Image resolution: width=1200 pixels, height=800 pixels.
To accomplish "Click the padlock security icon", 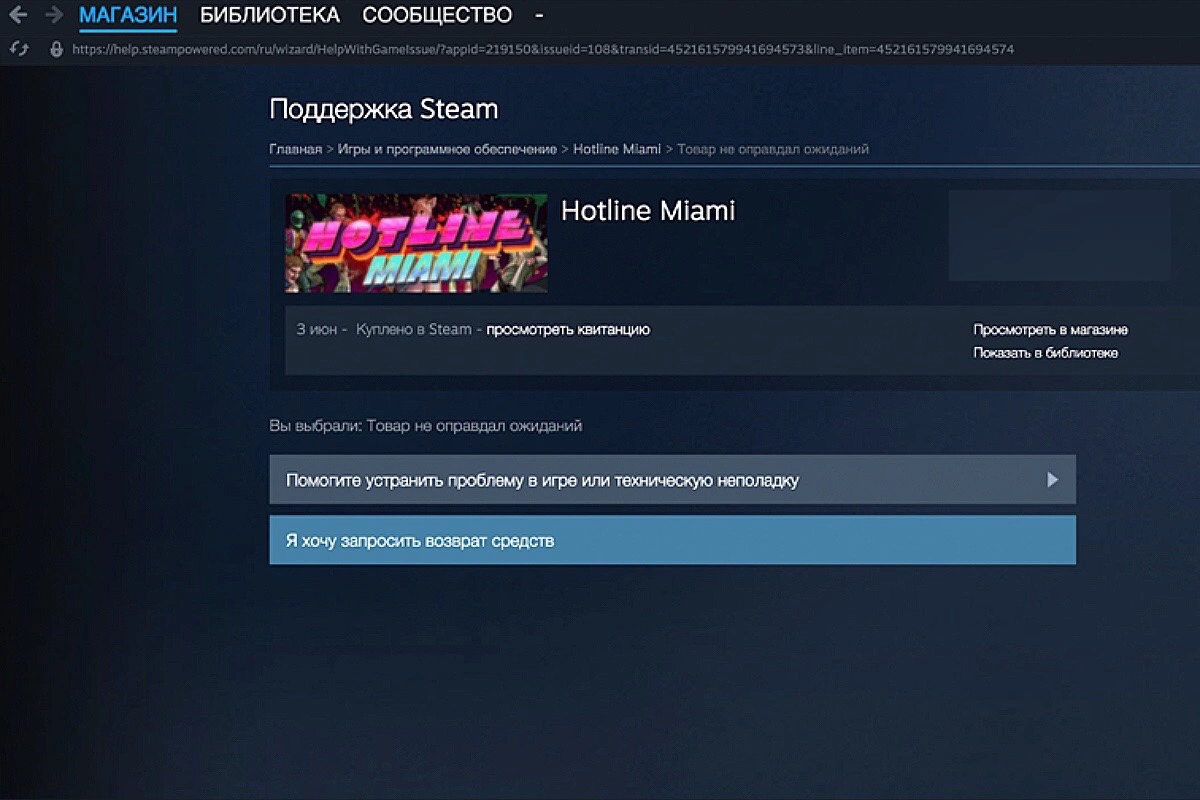I will coord(56,48).
